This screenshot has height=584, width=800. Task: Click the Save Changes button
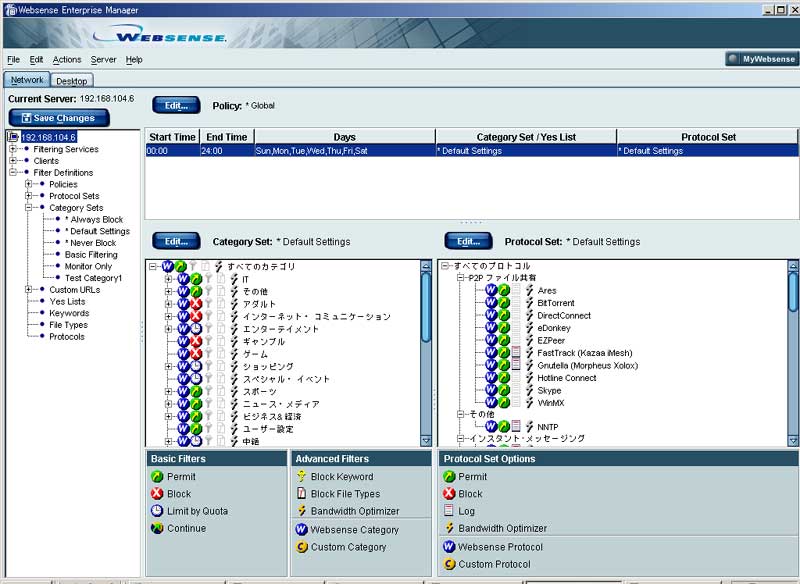[59, 118]
